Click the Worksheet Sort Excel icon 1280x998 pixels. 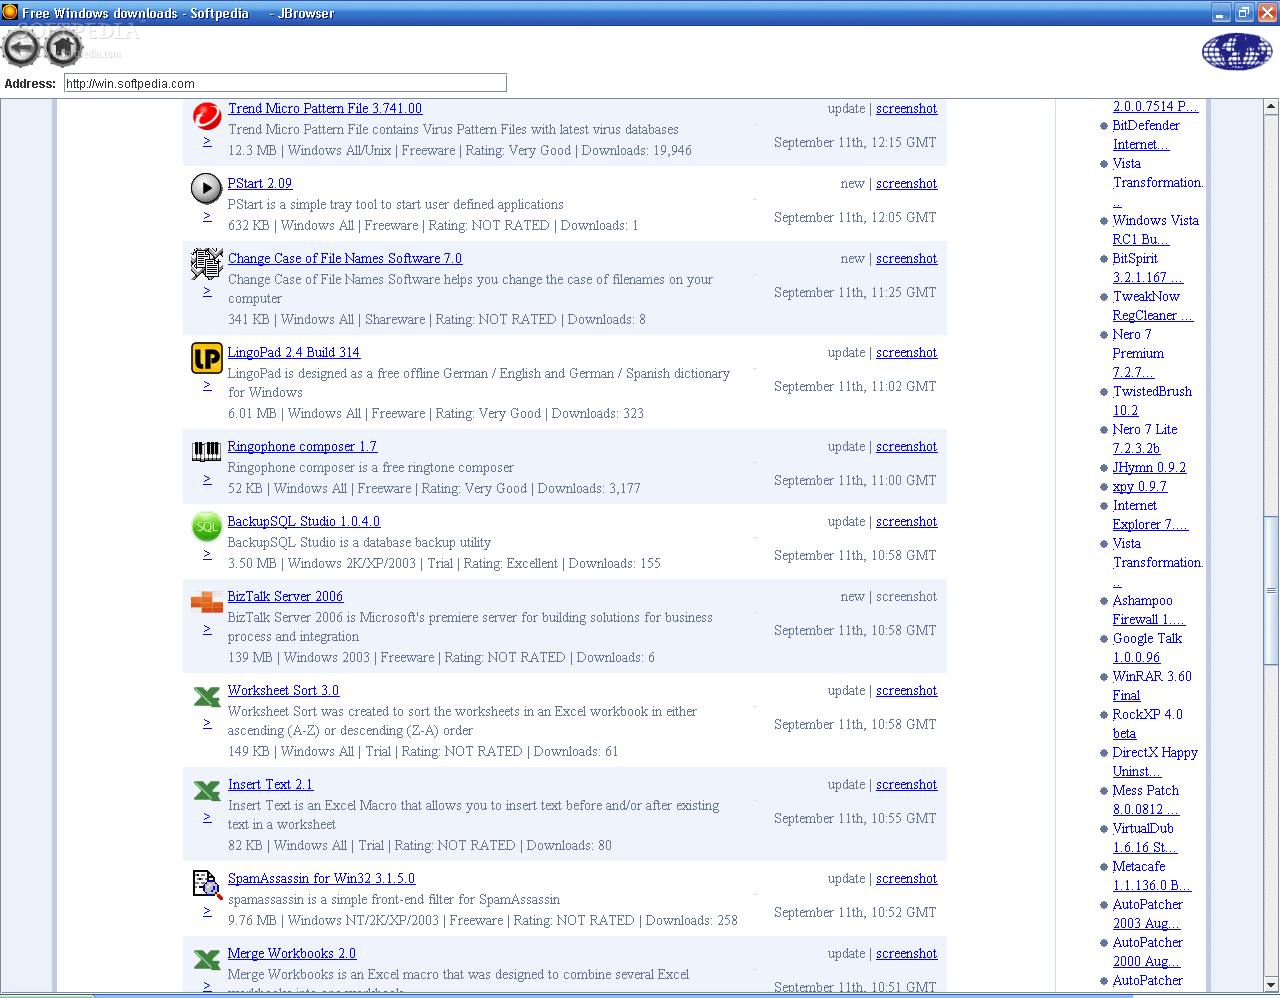pos(207,696)
